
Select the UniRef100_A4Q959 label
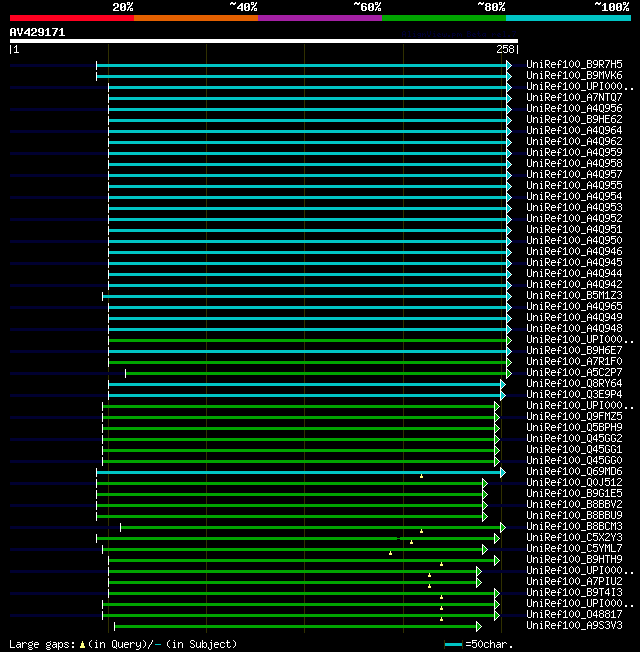[574, 153]
